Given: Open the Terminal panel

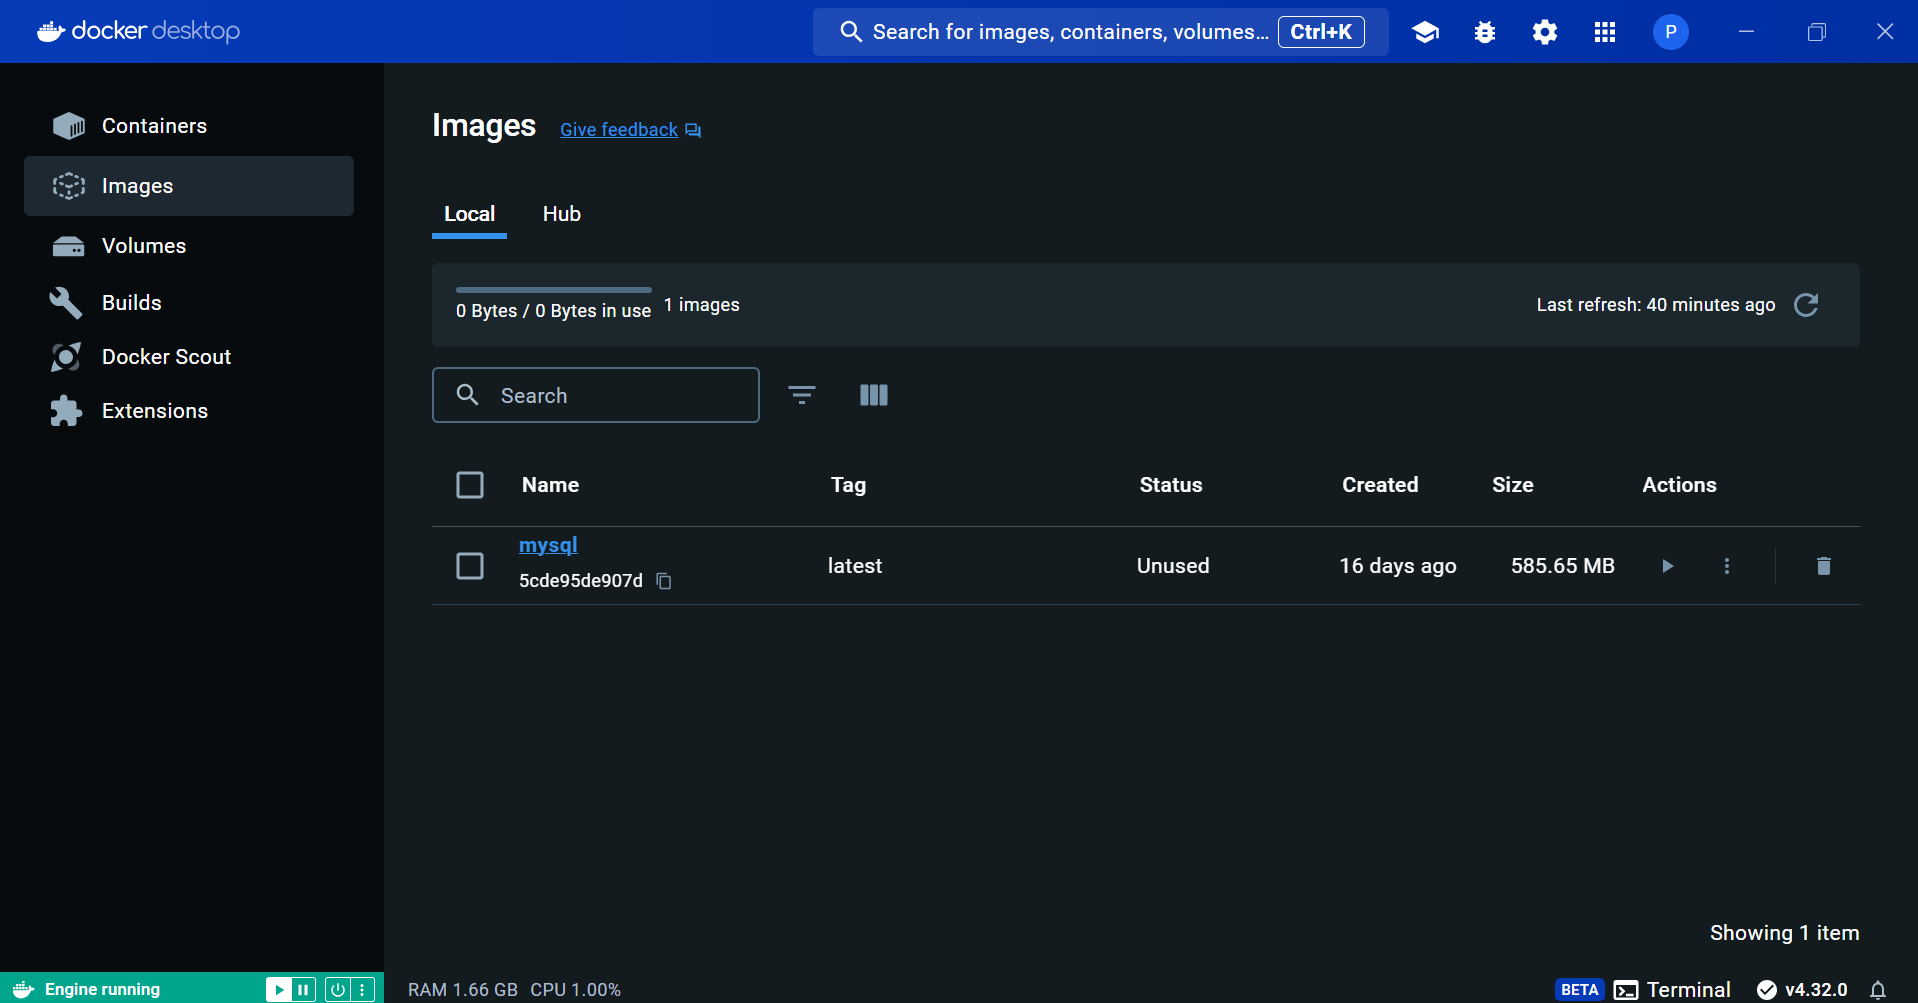Looking at the screenshot, I should [x=1673, y=990].
